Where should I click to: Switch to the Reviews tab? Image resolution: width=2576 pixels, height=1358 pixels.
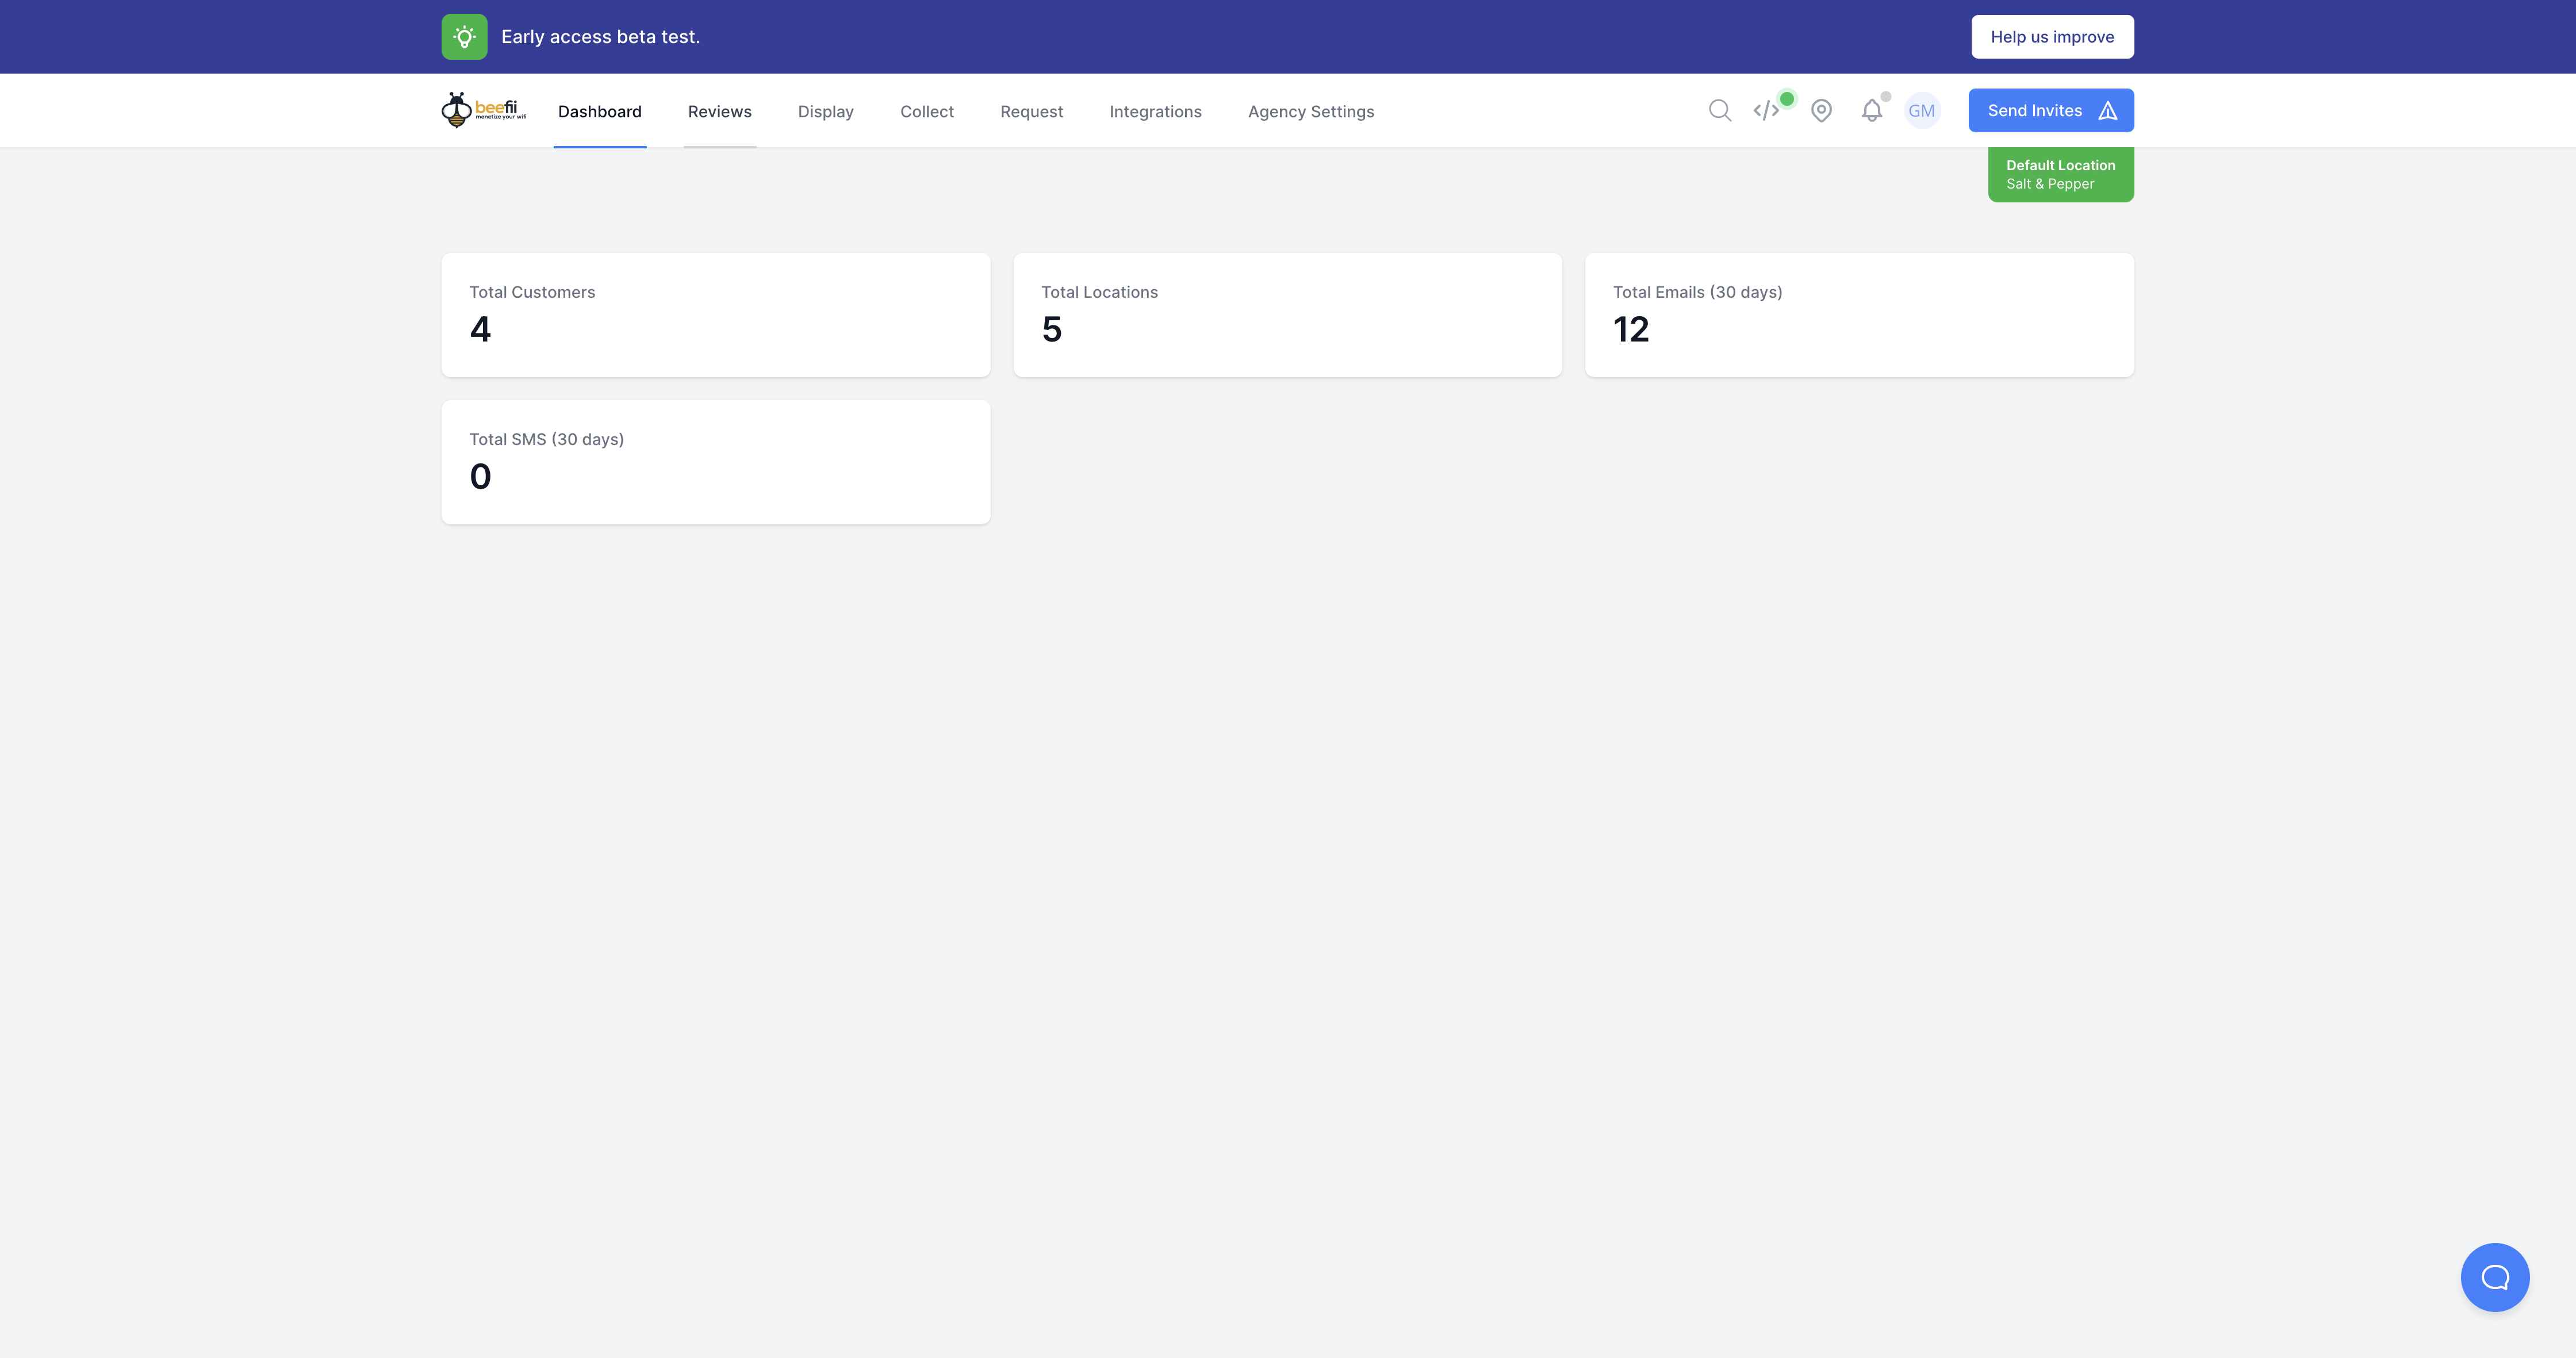(719, 112)
